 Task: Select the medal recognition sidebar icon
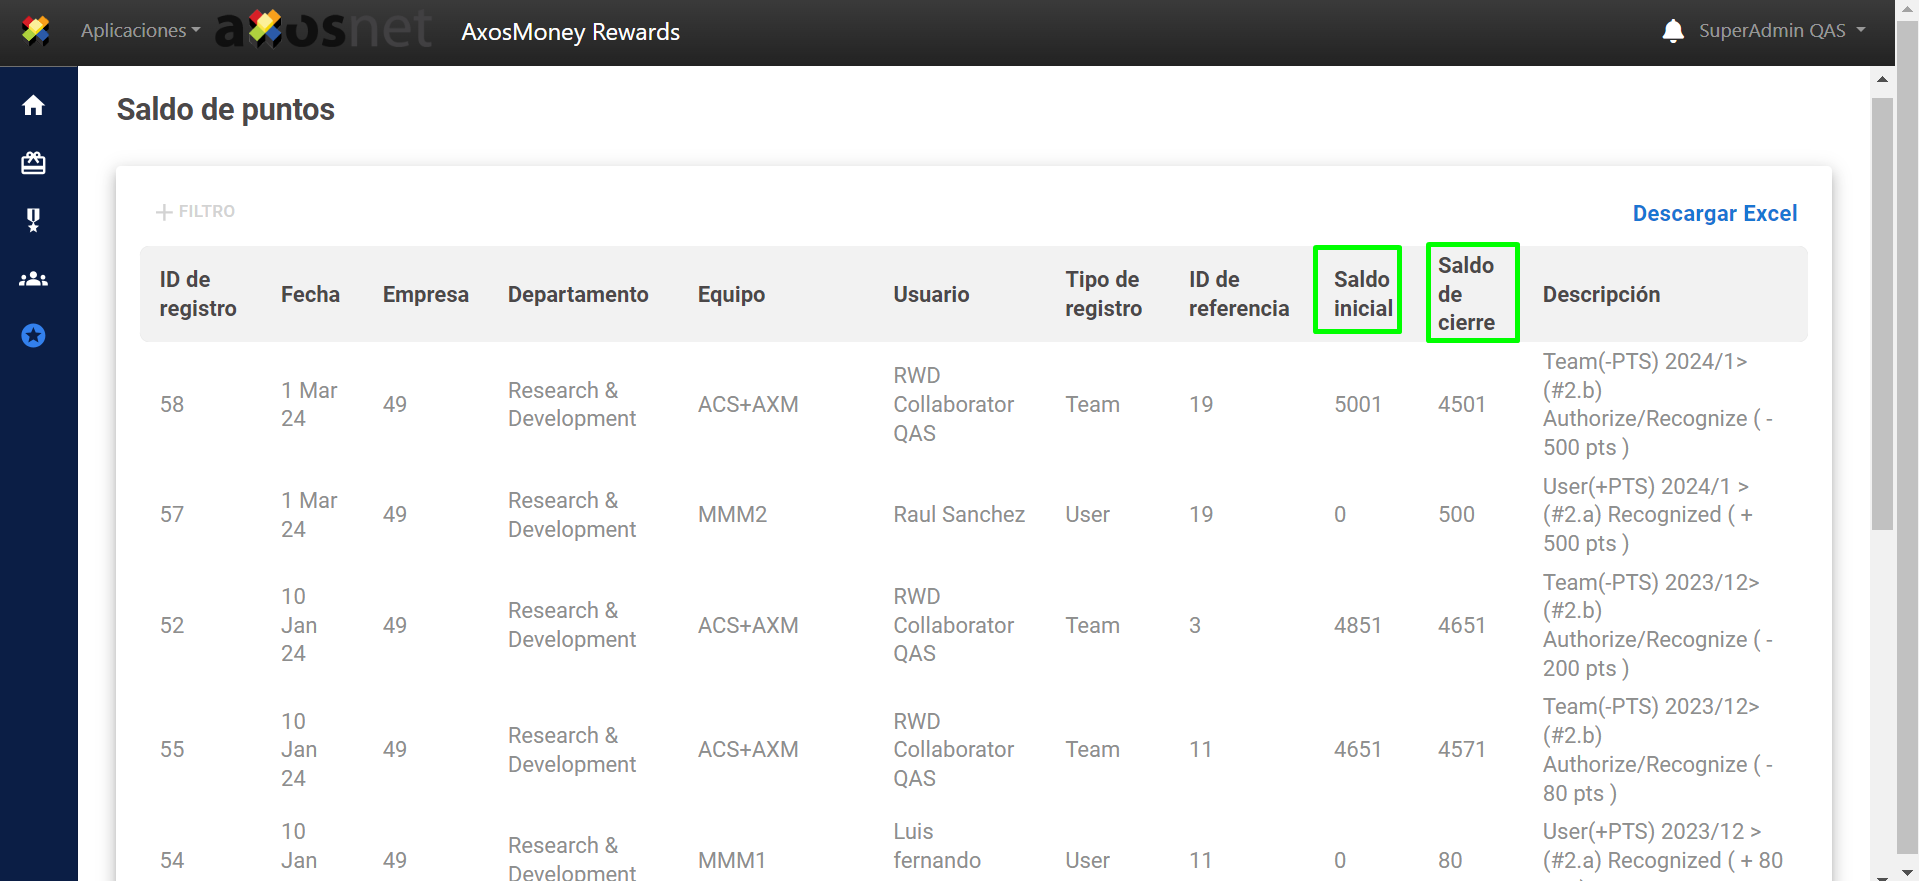click(33, 220)
